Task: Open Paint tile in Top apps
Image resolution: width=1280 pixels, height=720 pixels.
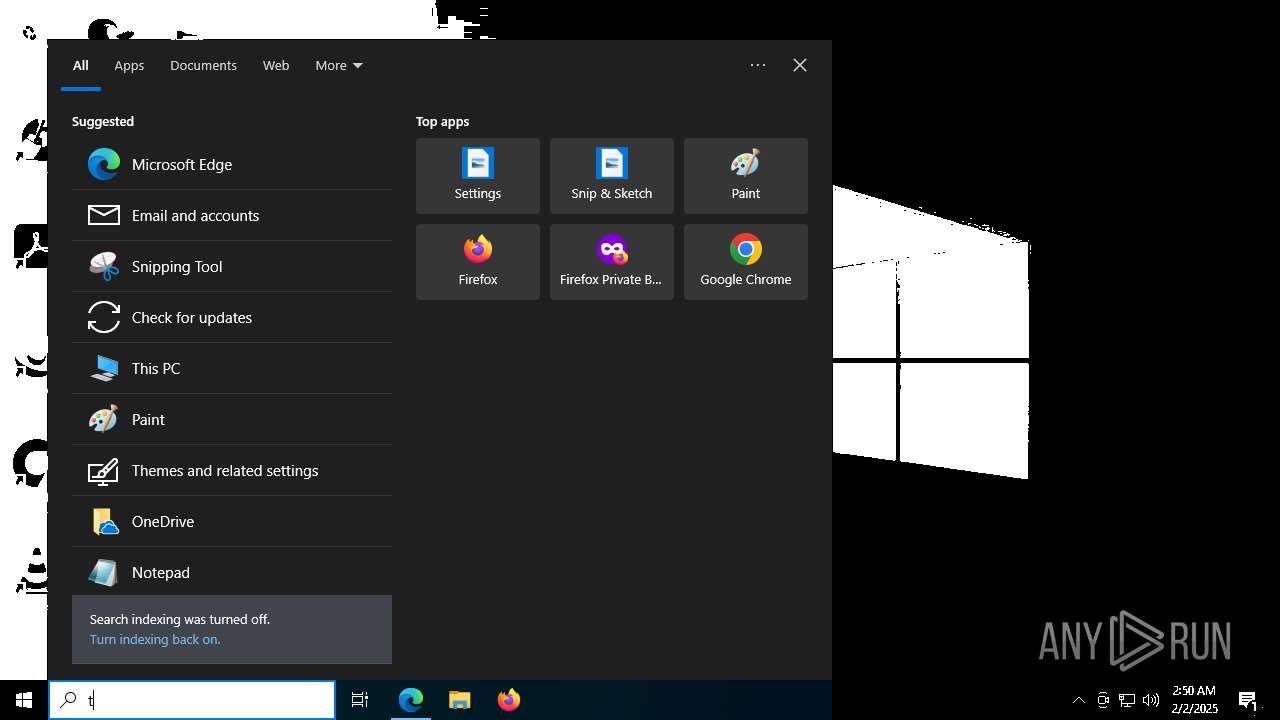Action: click(746, 176)
